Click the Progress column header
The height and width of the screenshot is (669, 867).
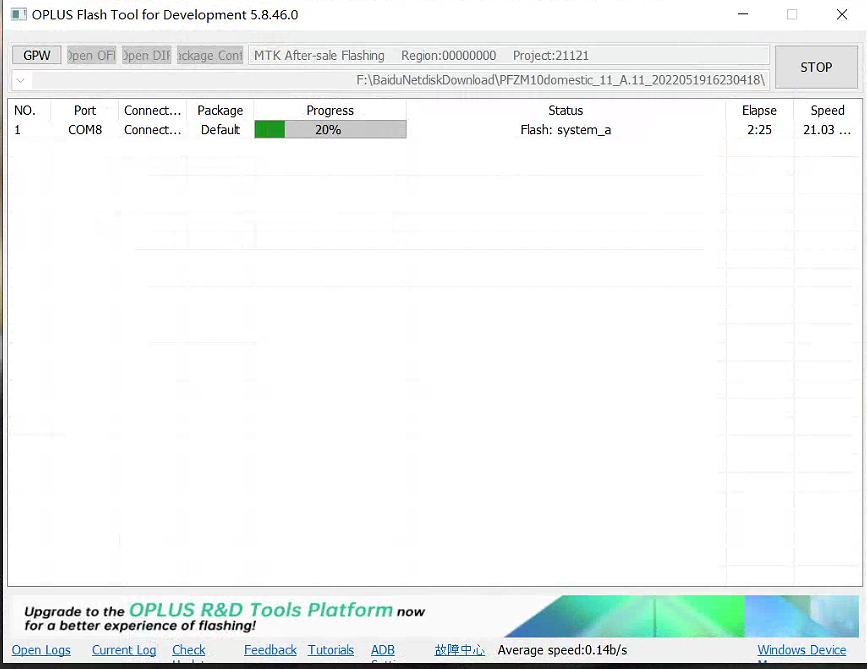pyautogui.click(x=330, y=111)
